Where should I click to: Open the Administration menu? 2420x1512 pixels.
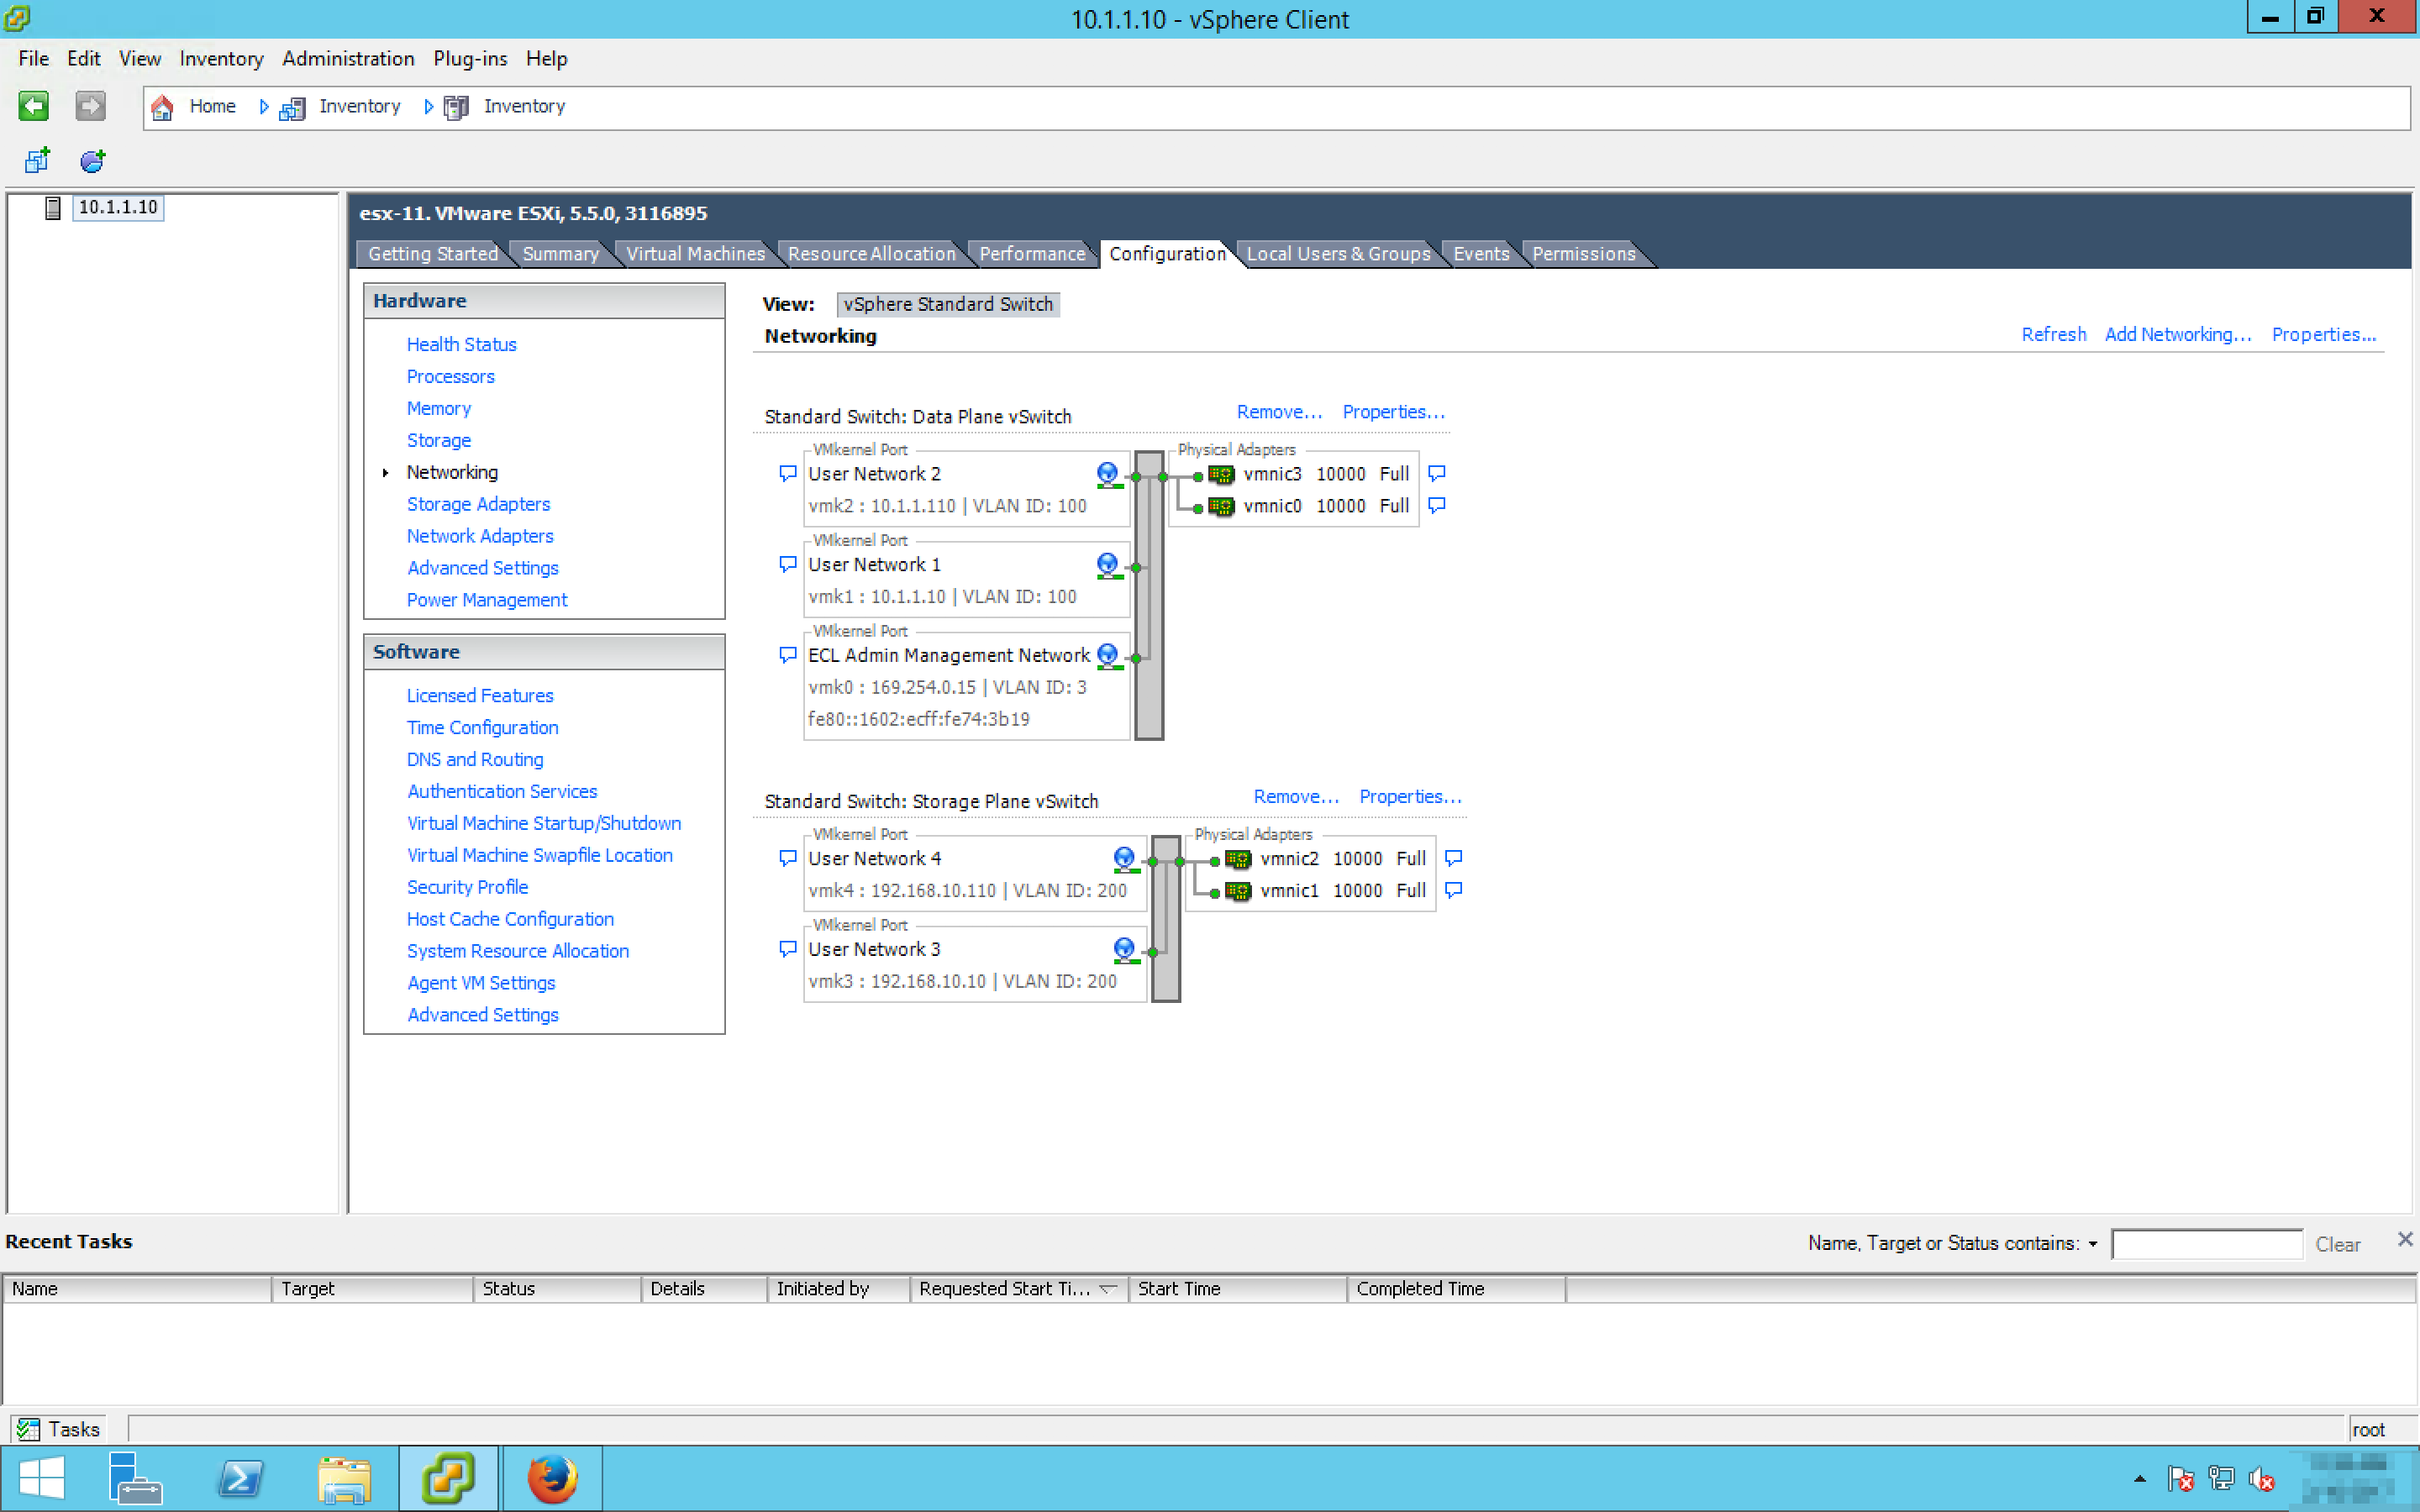(x=347, y=58)
